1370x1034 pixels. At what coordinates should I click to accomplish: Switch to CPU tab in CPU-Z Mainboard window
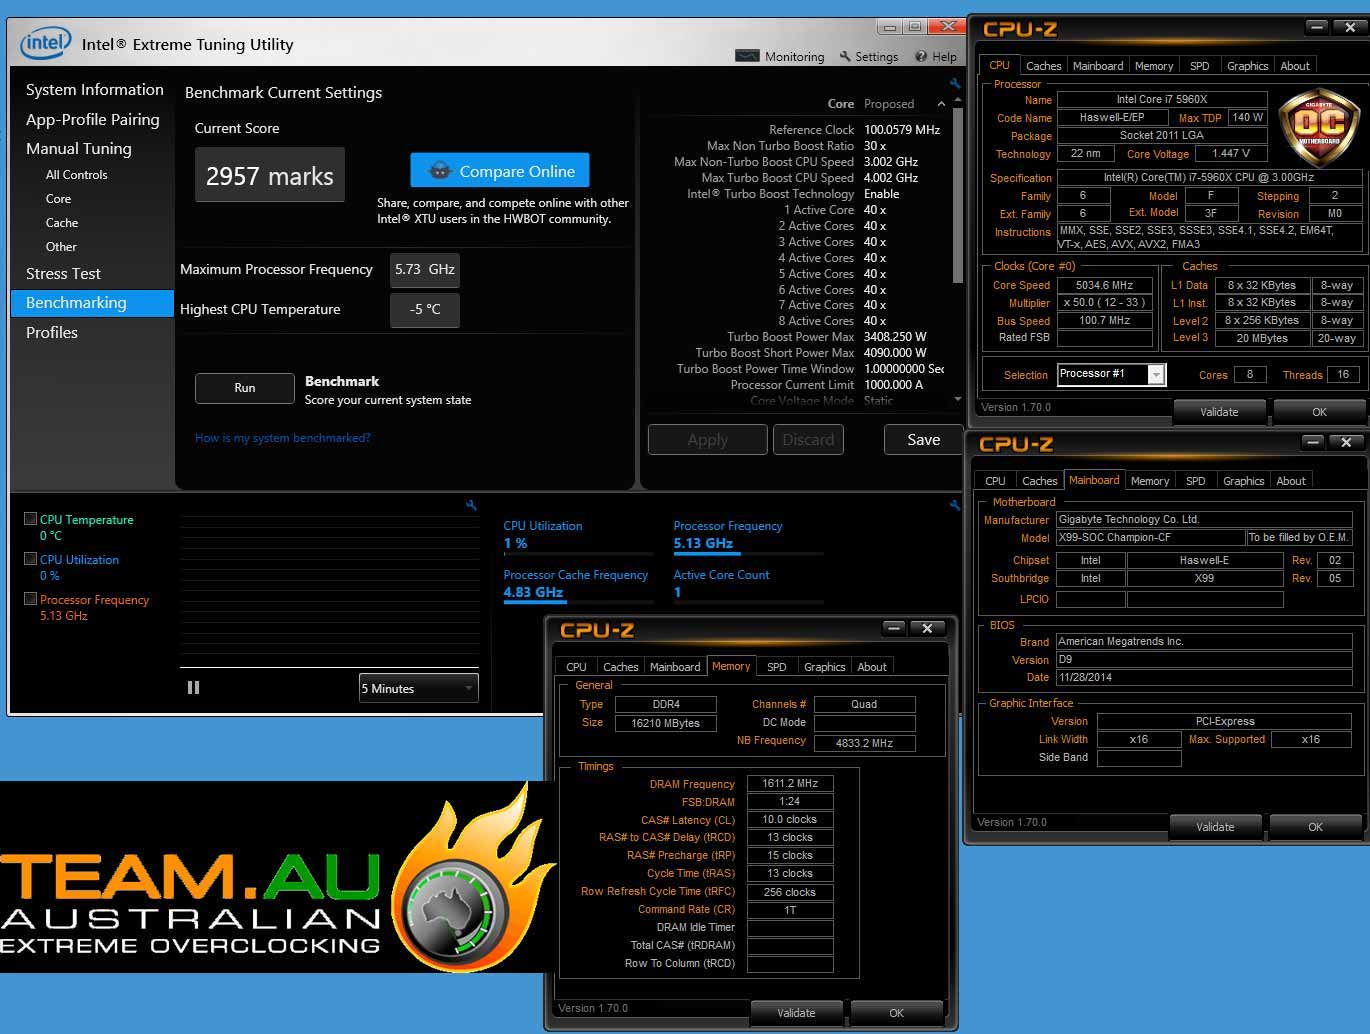click(995, 481)
